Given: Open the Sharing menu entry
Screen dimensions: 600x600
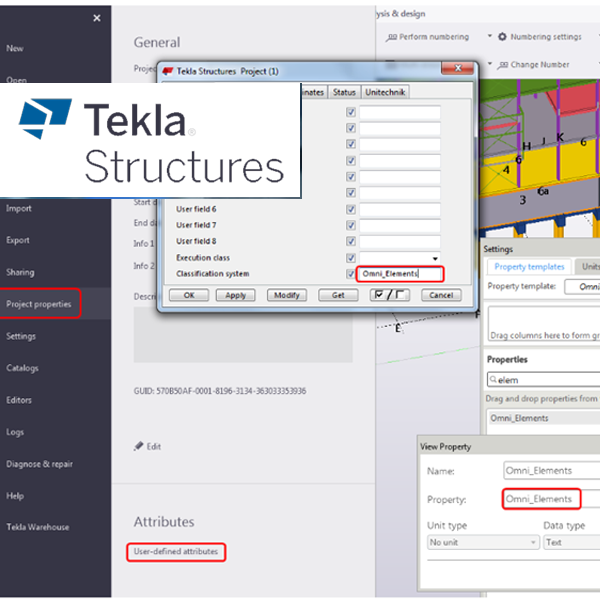Looking at the screenshot, I should (x=20, y=272).
